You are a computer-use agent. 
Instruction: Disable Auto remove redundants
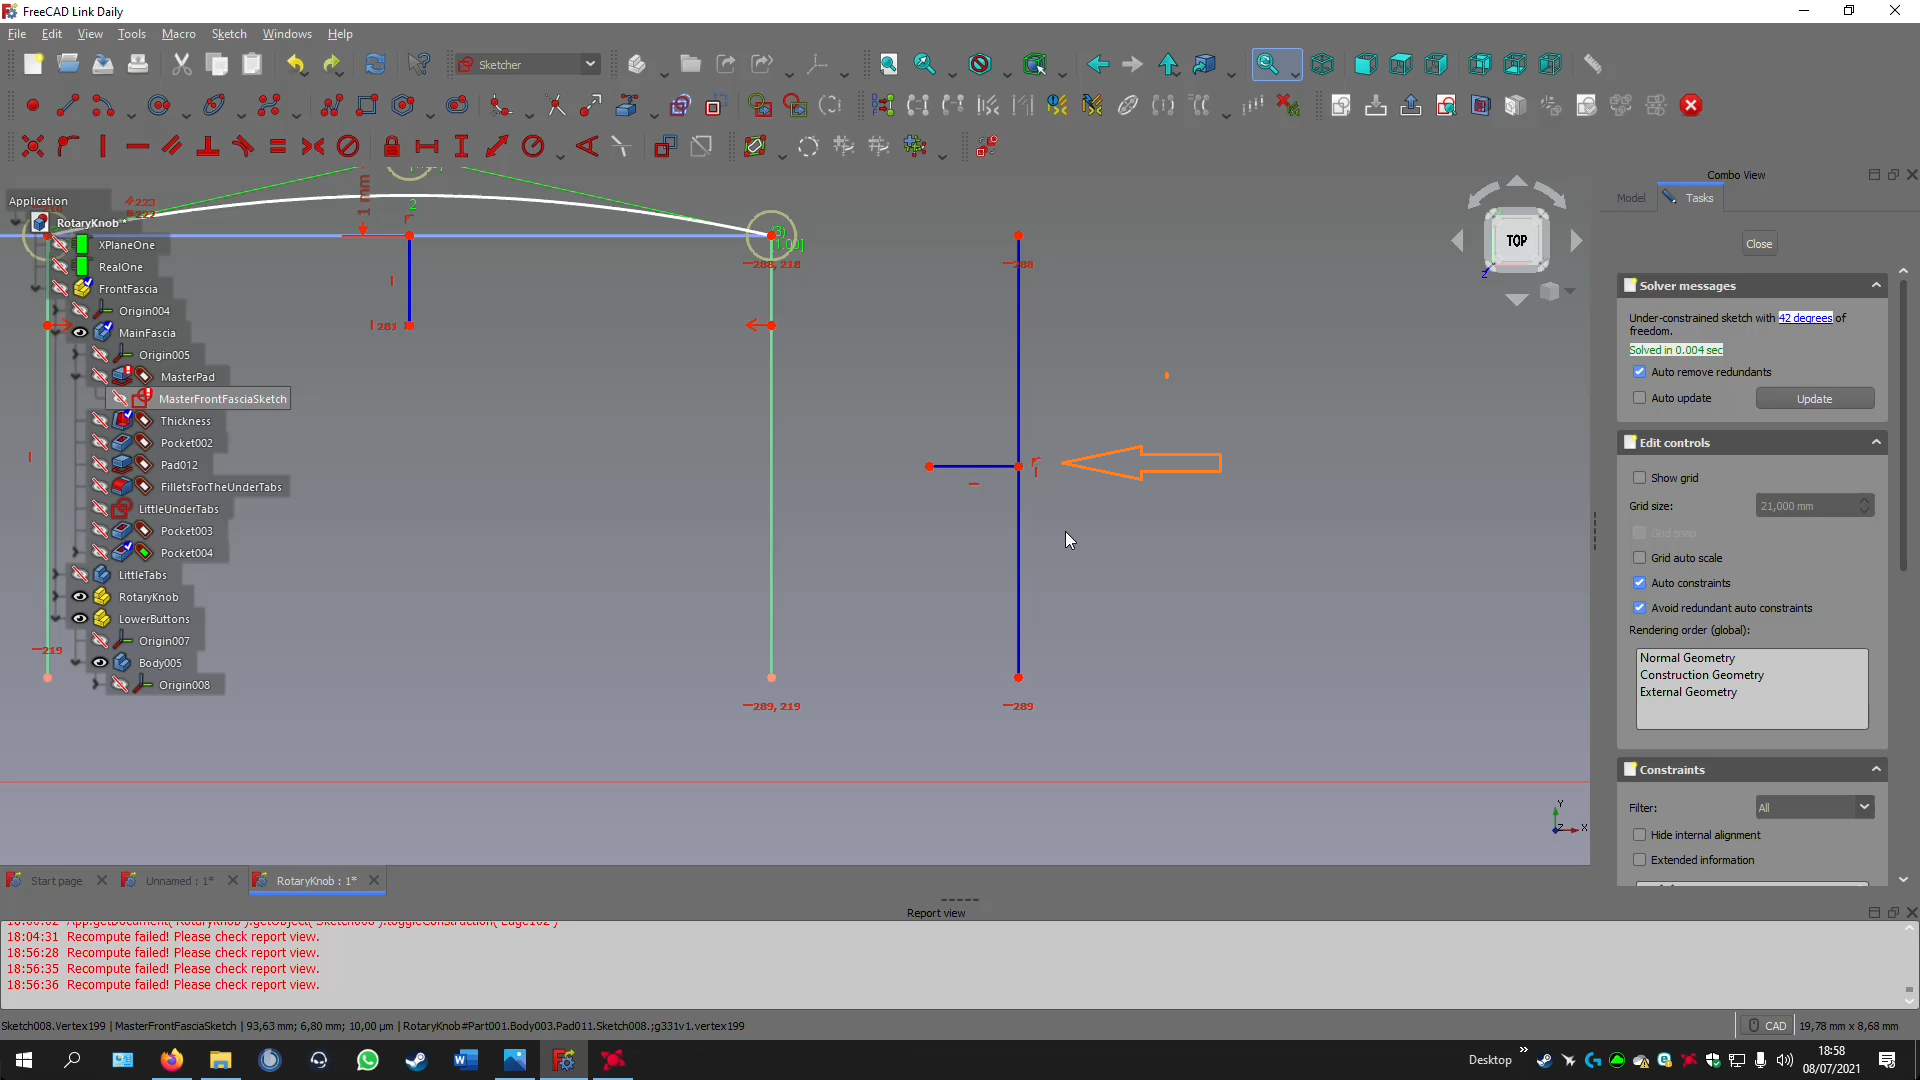1641,371
